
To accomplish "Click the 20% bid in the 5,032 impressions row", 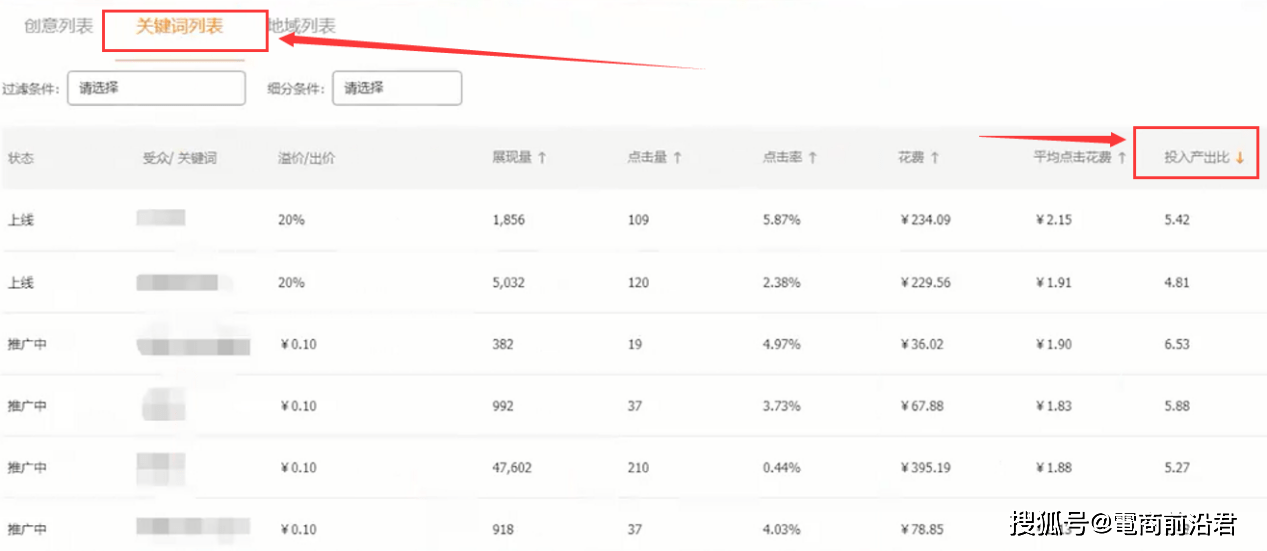I will (x=291, y=282).
